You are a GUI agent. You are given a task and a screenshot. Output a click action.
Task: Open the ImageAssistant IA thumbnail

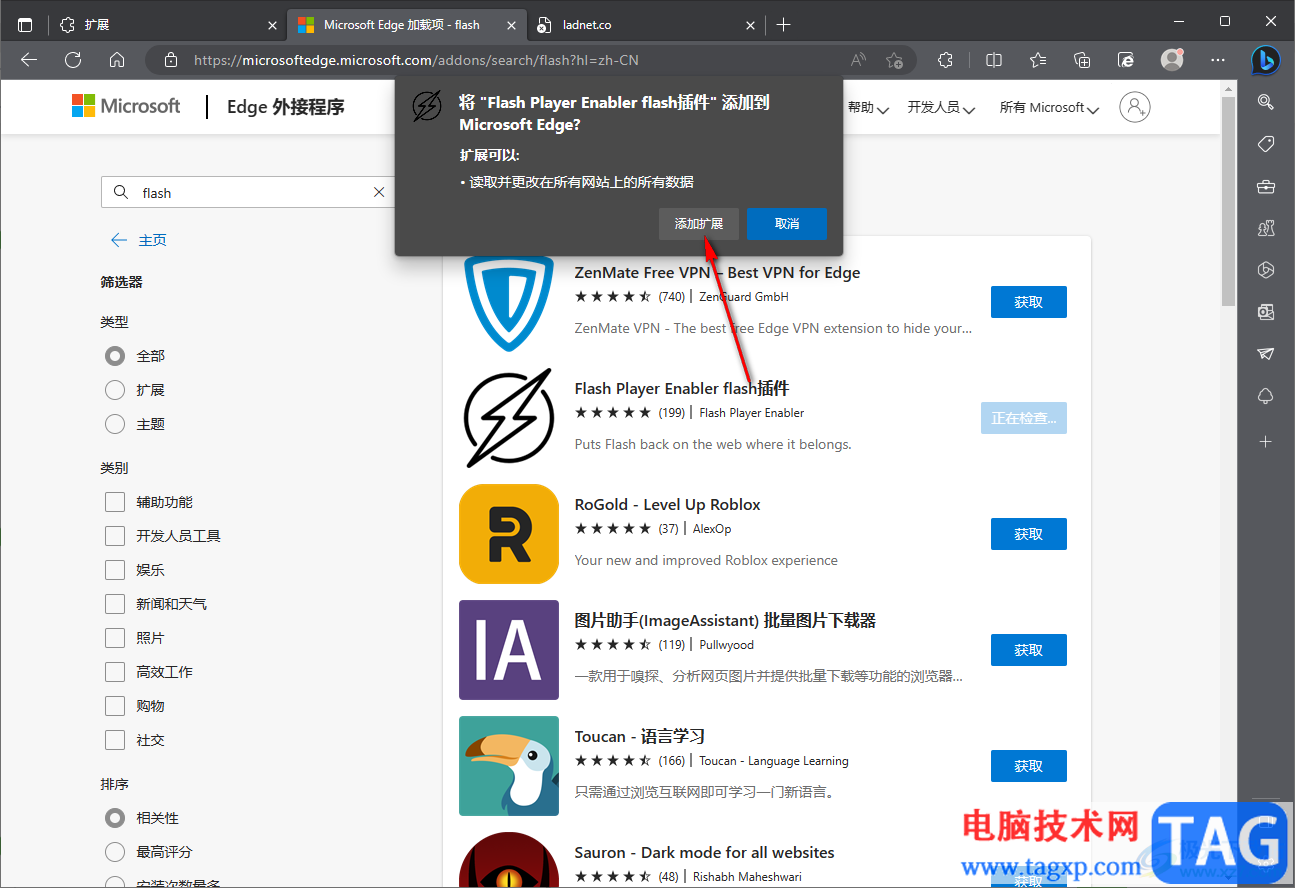pyautogui.click(x=509, y=650)
